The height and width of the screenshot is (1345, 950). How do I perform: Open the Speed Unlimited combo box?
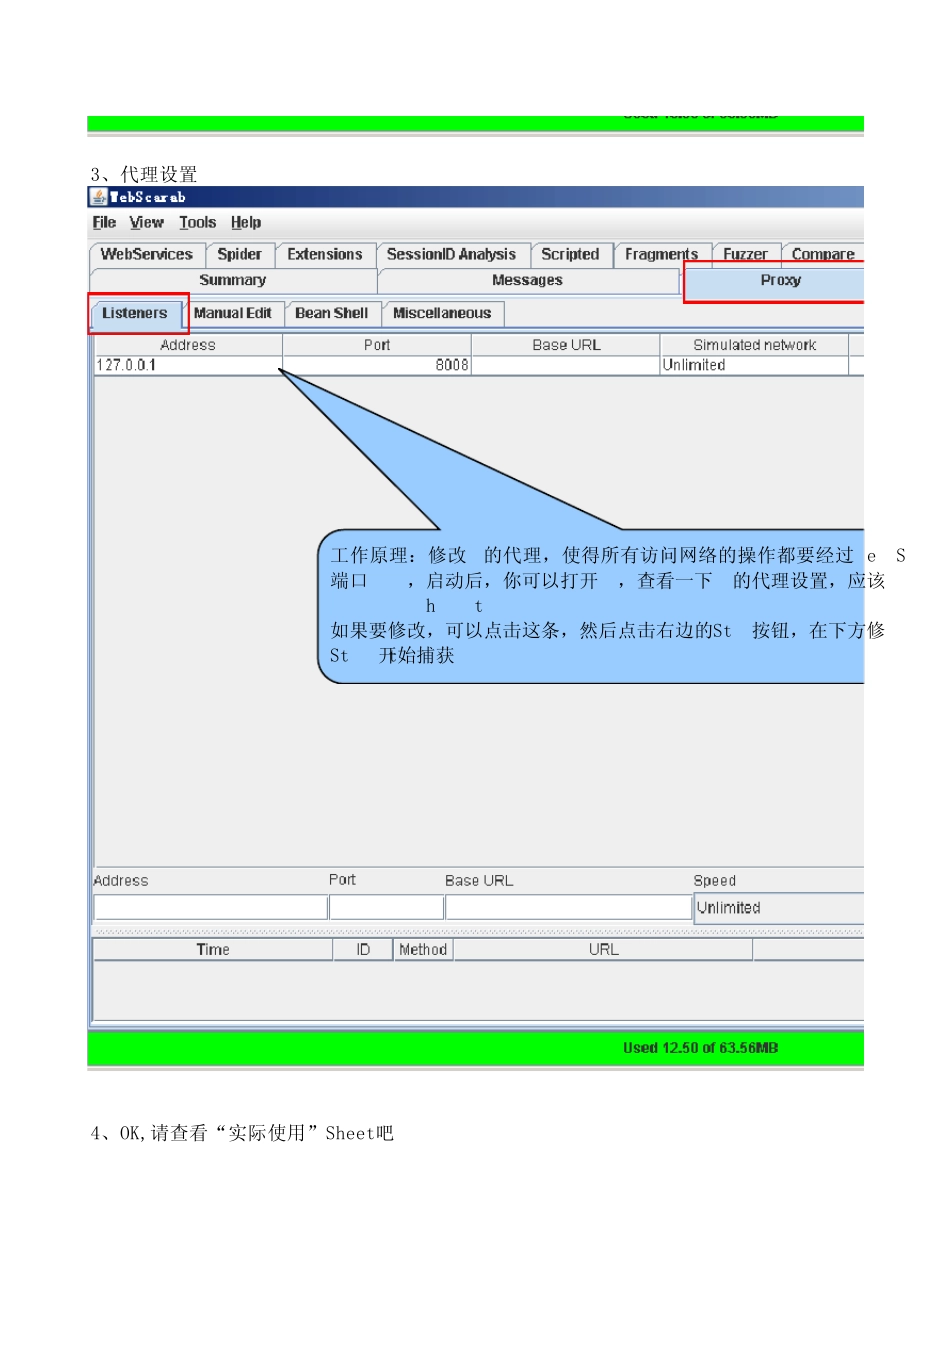[x=779, y=908]
